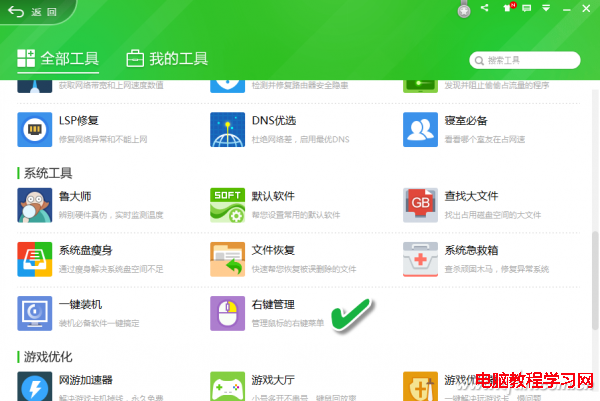Click the share icon in title bar

484,8
